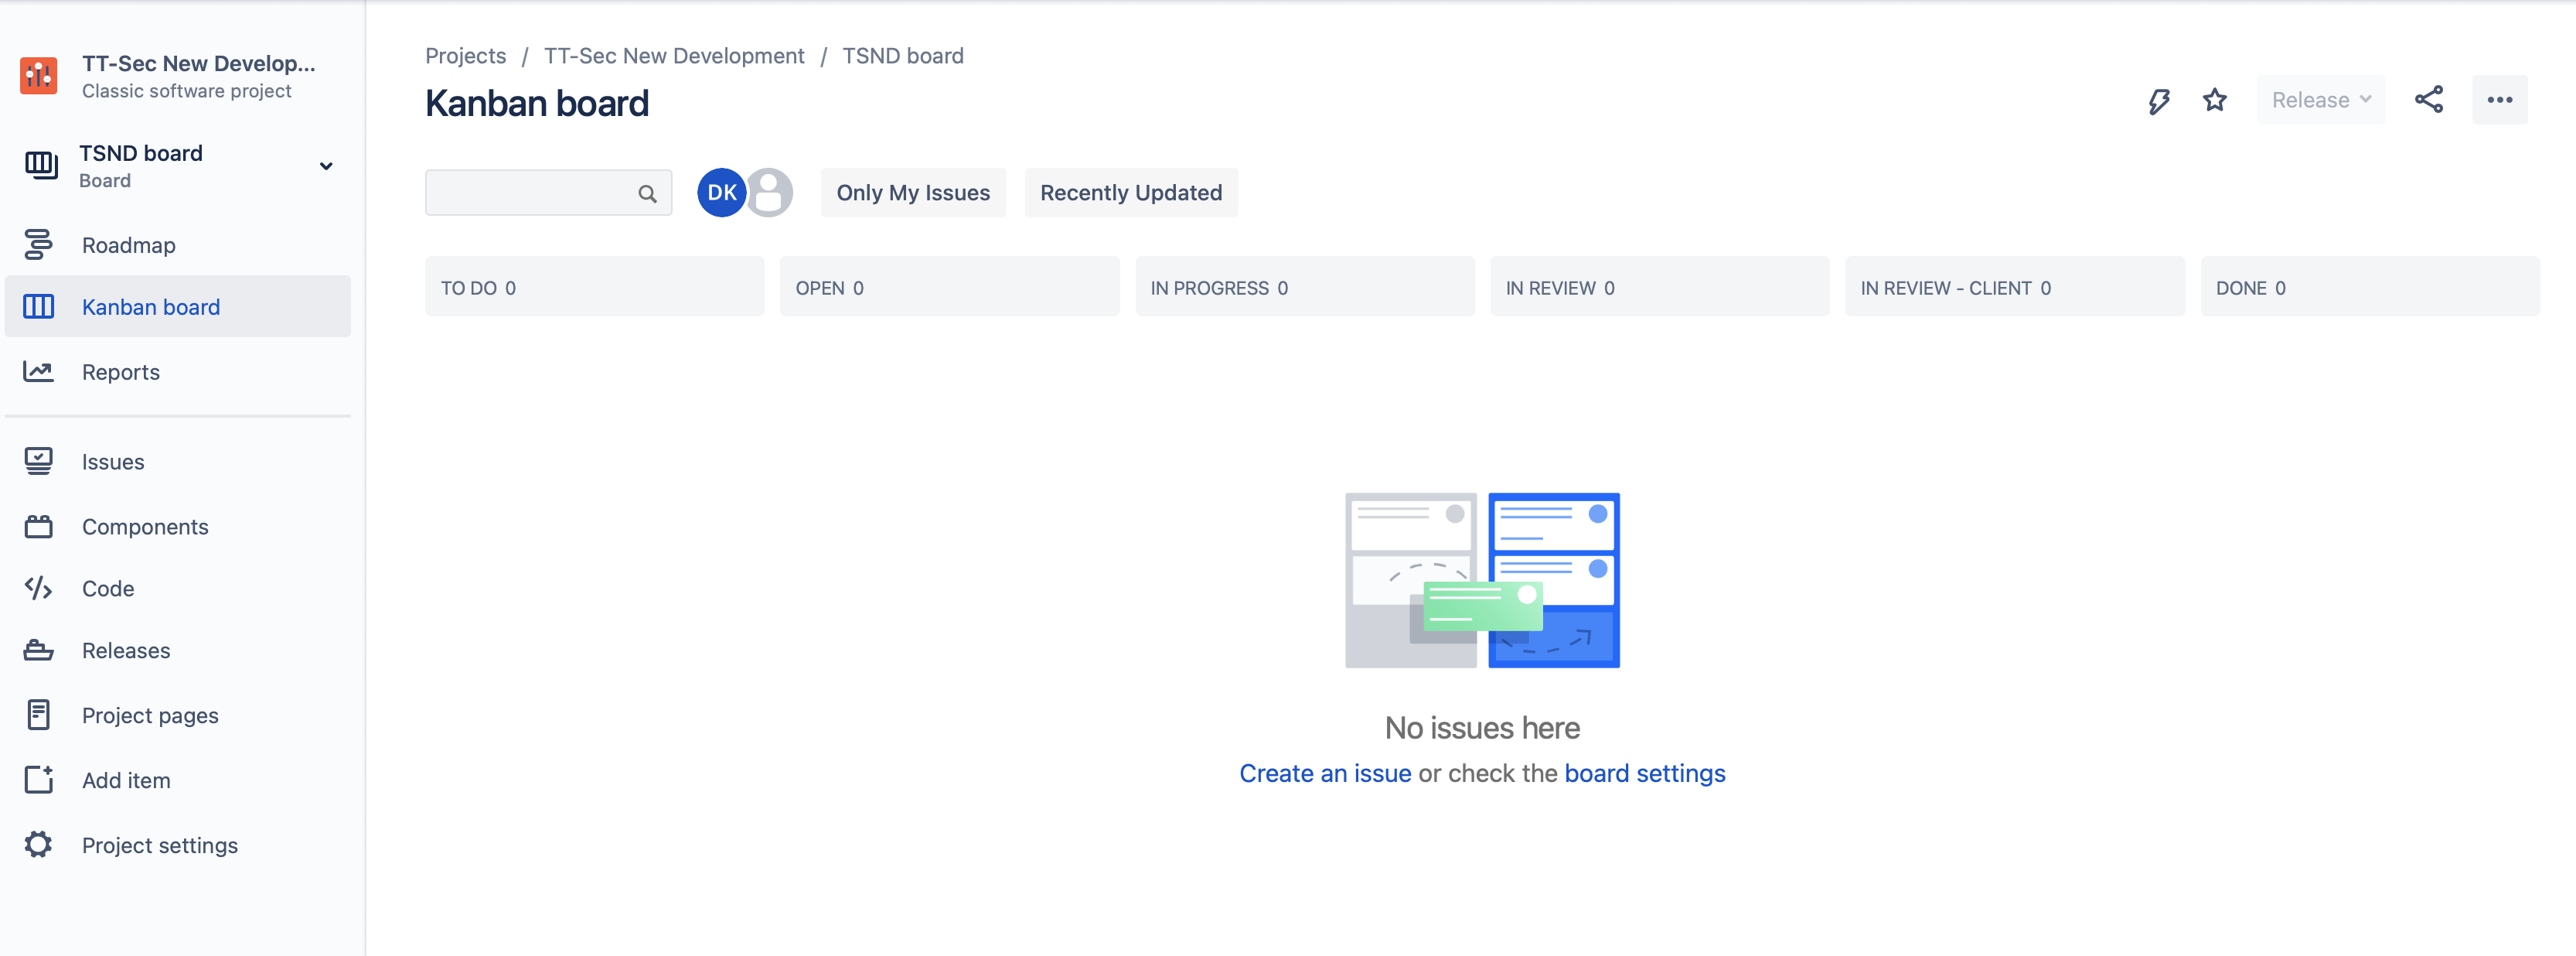Select the Kanban board icon in sidebar
2576x956 pixels.
coord(38,306)
